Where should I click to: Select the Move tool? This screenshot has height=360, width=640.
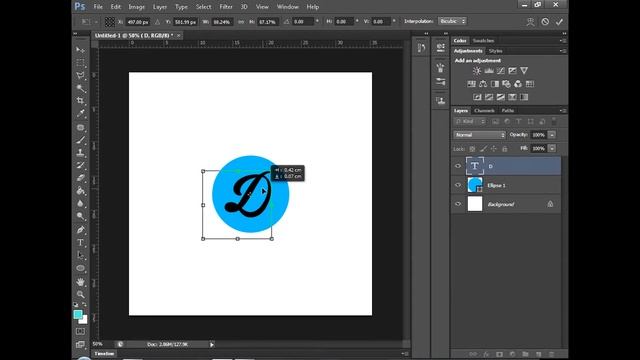coord(80,50)
